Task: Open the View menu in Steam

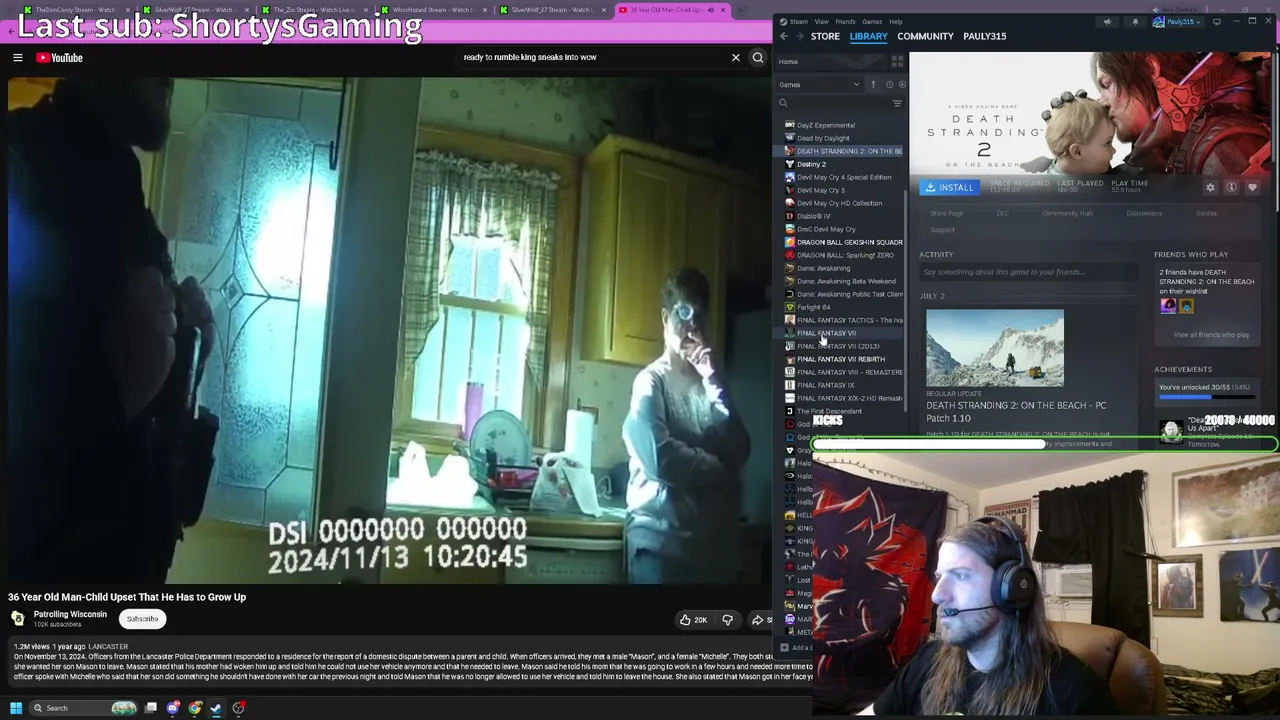Action: (x=821, y=21)
